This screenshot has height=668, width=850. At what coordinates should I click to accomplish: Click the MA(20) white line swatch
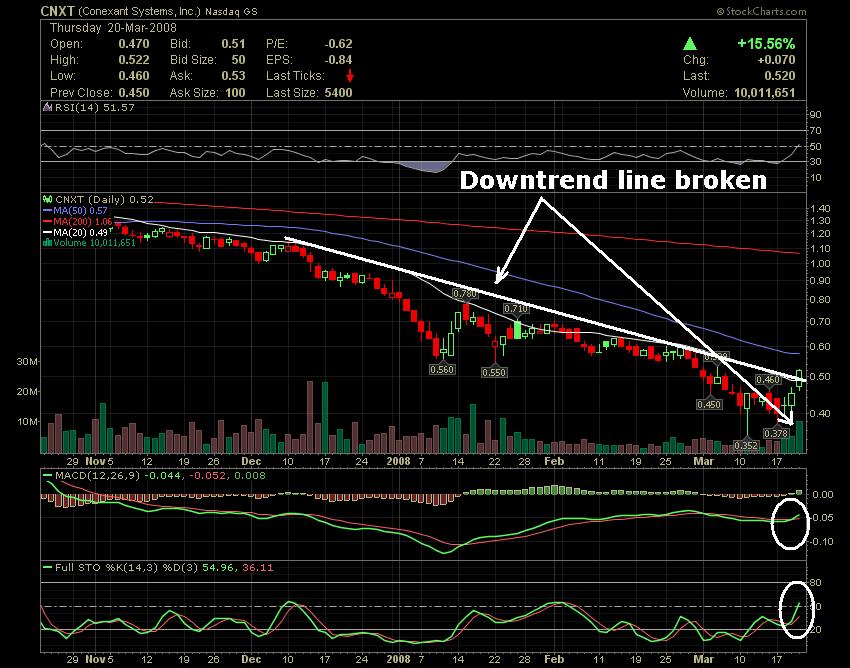click(x=47, y=232)
